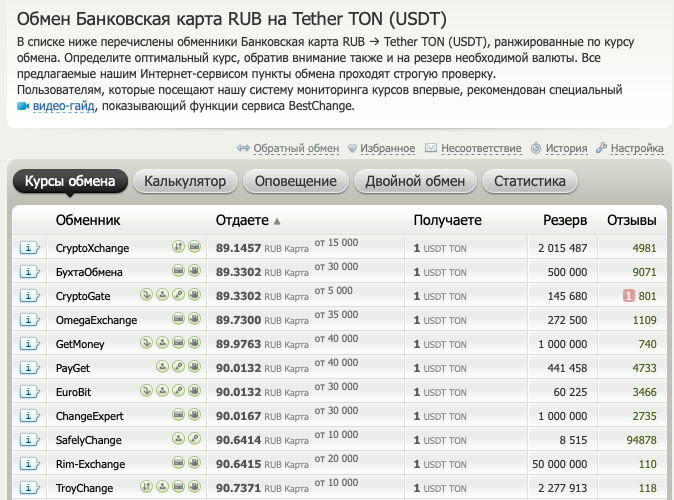
Task: Open the История link
Action: pyautogui.click(x=566, y=148)
